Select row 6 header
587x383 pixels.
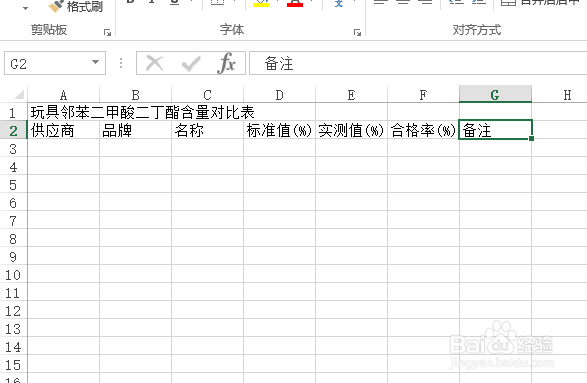[13, 202]
